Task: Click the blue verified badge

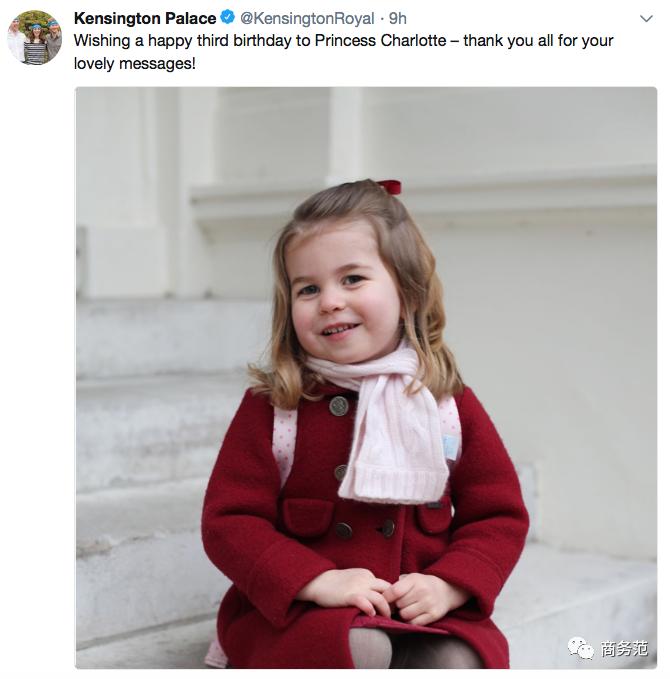Action: point(228,18)
